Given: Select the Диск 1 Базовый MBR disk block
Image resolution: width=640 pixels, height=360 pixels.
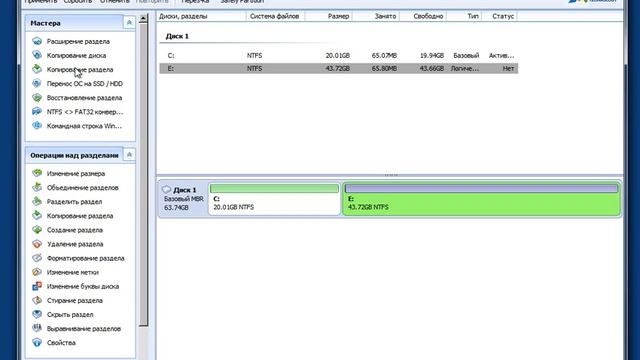Looking at the screenshot, I should click(x=183, y=199).
